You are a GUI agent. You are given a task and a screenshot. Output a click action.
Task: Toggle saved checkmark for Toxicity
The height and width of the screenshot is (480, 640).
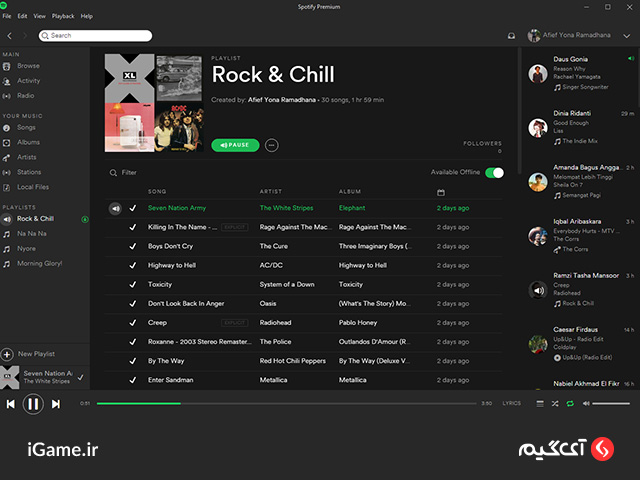pyautogui.click(x=133, y=284)
